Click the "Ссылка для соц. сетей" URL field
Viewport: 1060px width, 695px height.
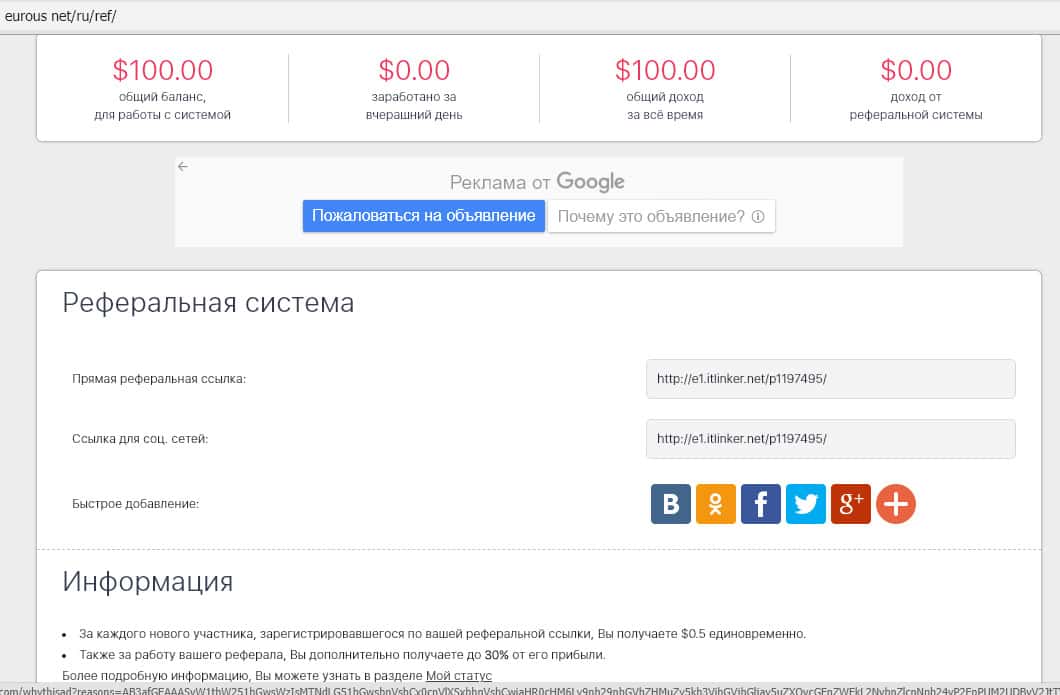coord(830,438)
